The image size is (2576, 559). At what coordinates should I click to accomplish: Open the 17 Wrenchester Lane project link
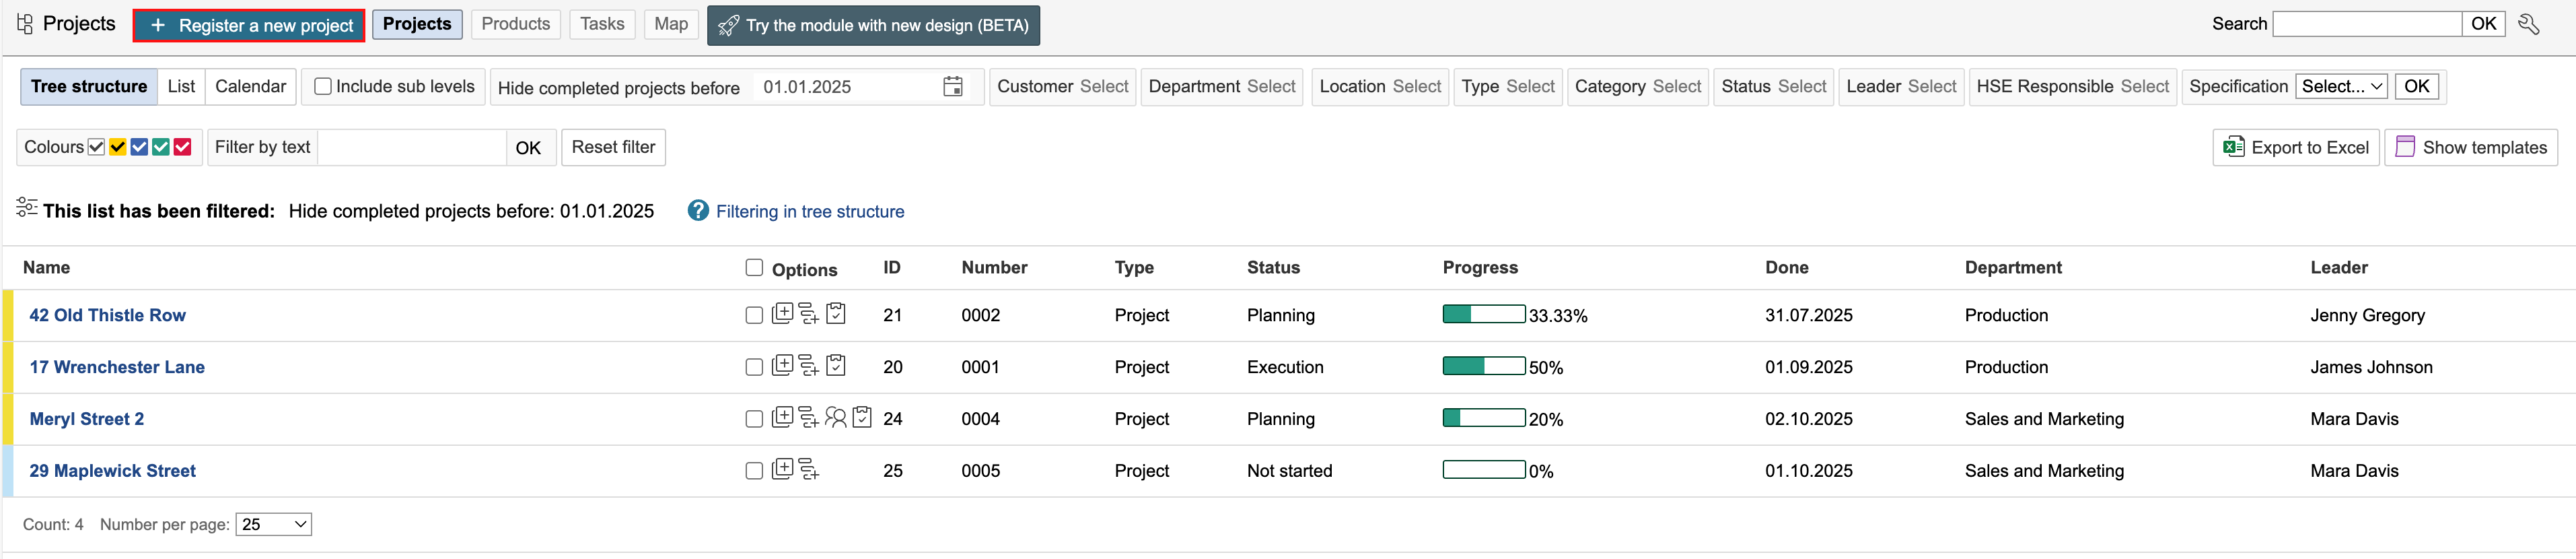(117, 367)
